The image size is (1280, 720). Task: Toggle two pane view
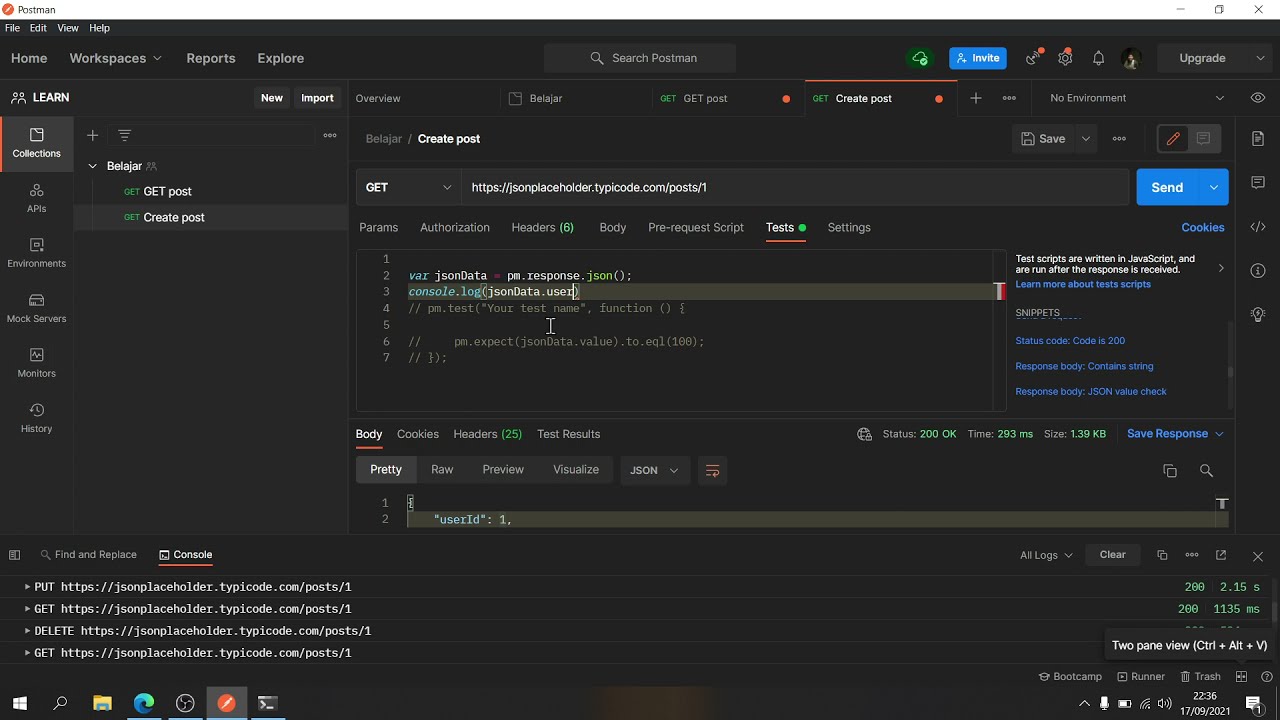click(x=1241, y=677)
